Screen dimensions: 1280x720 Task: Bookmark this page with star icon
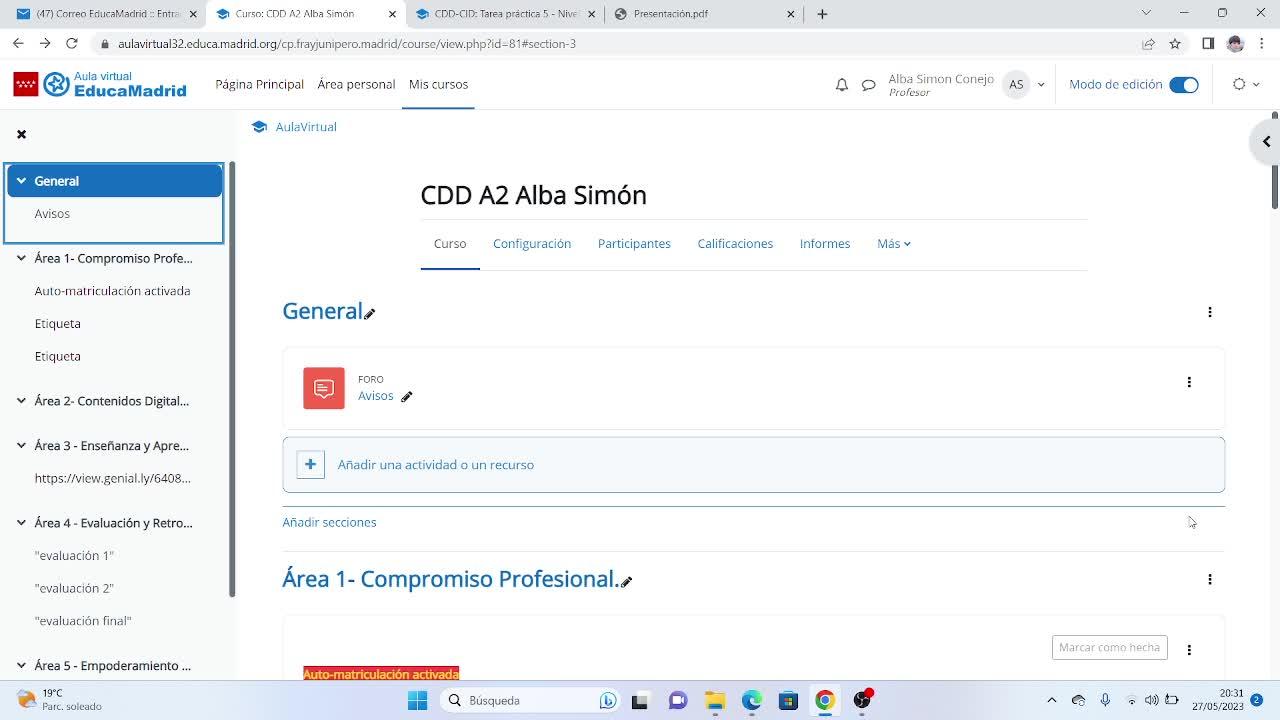point(1175,44)
